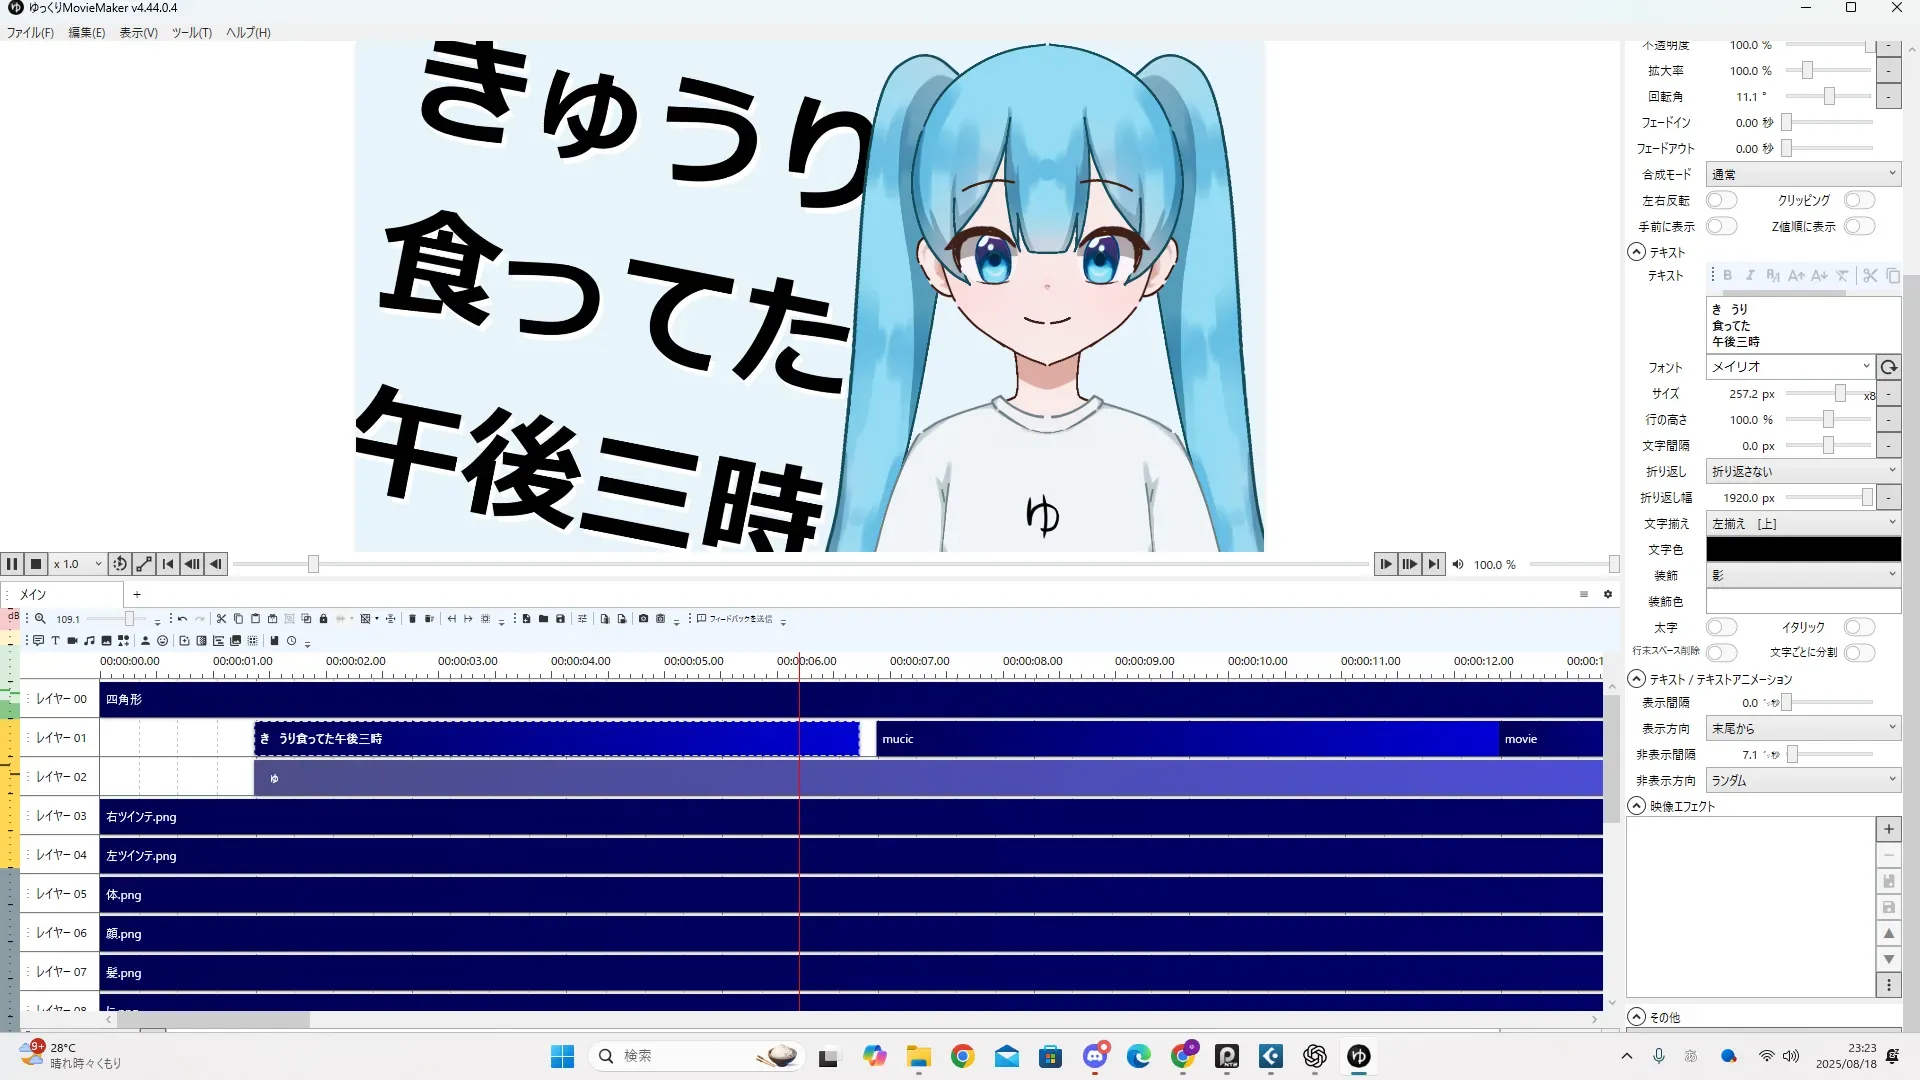Click the save project floppy icon

560,619
